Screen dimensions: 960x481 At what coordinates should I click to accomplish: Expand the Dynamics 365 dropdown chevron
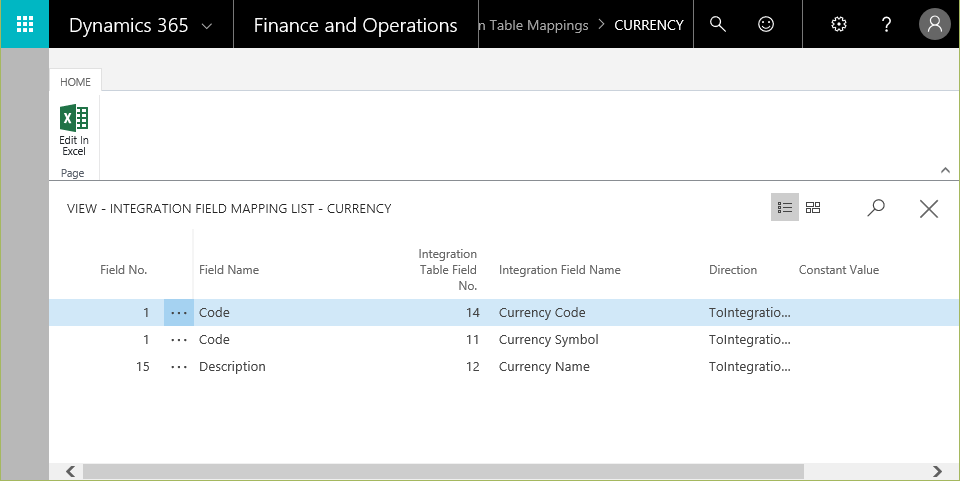tap(207, 26)
